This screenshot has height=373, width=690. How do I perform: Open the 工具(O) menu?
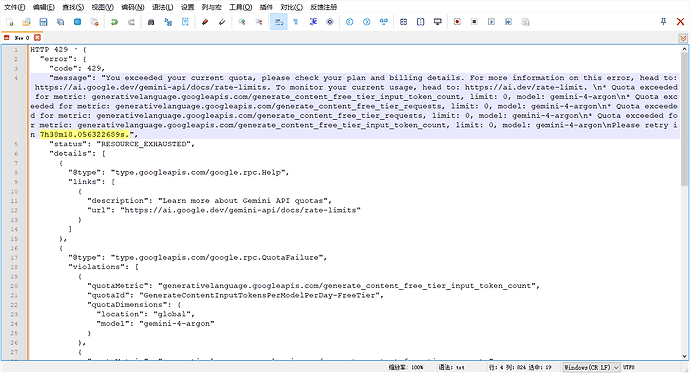pyautogui.click(x=241, y=7)
